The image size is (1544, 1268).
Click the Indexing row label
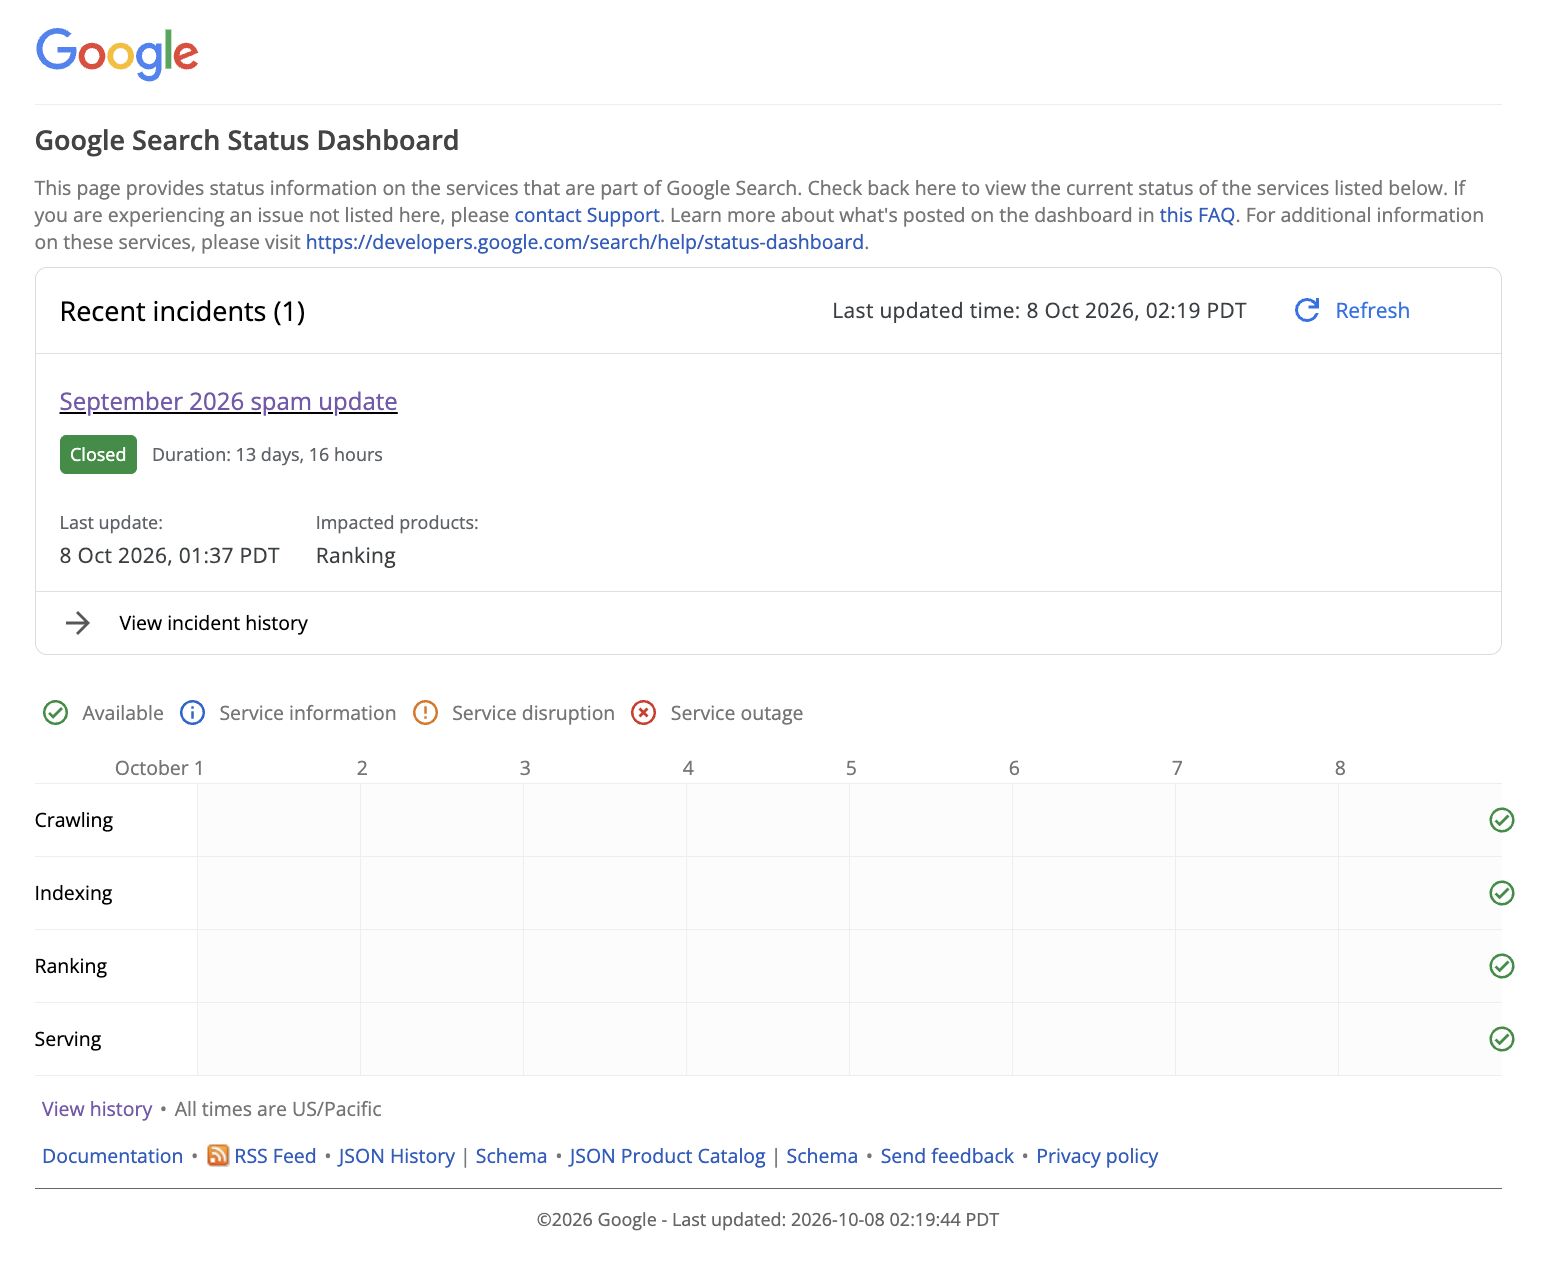(73, 893)
